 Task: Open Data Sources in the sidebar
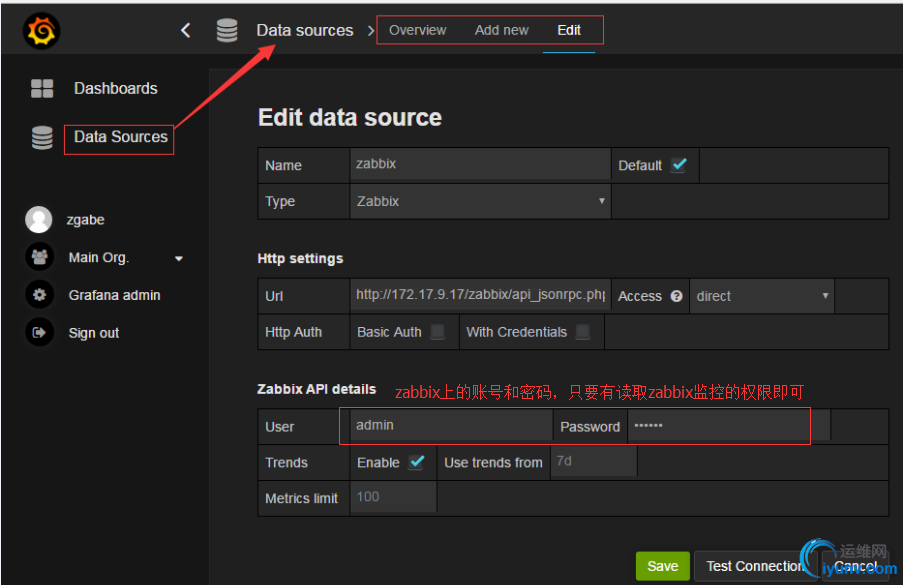click(x=120, y=137)
